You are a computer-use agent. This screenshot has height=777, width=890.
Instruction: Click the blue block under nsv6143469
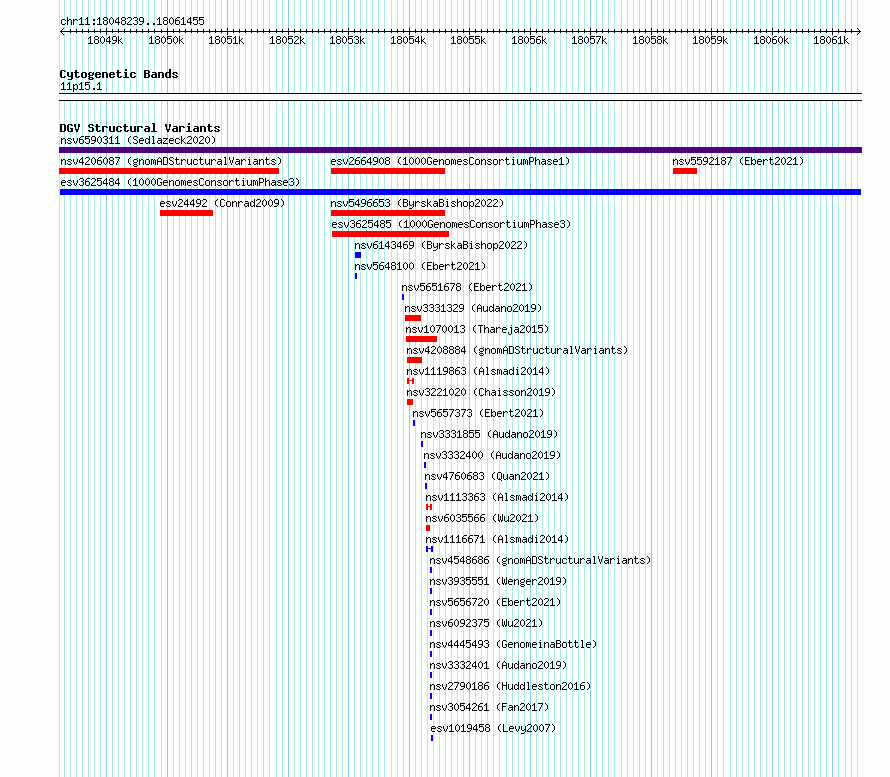tap(358, 255)
